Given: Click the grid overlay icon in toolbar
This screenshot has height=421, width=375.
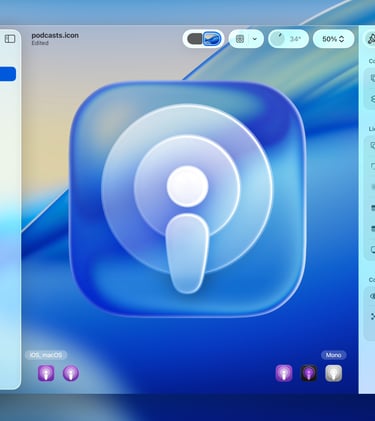Looking at the screenshot, I should (240, 39).
